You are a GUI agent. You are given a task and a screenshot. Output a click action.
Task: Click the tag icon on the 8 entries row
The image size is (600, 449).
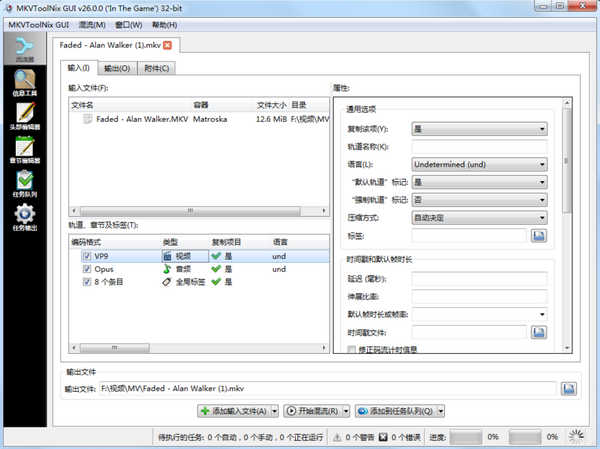click(167, 282)
